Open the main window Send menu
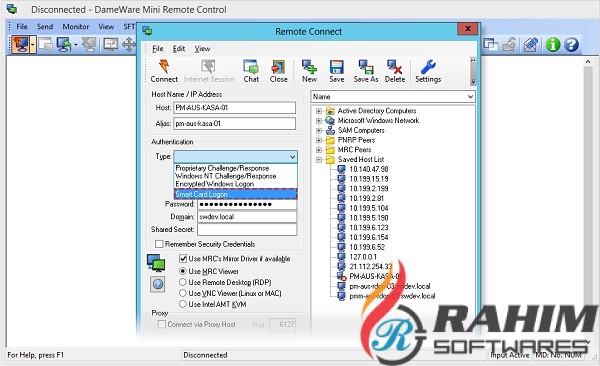 (x=45, y=26)
